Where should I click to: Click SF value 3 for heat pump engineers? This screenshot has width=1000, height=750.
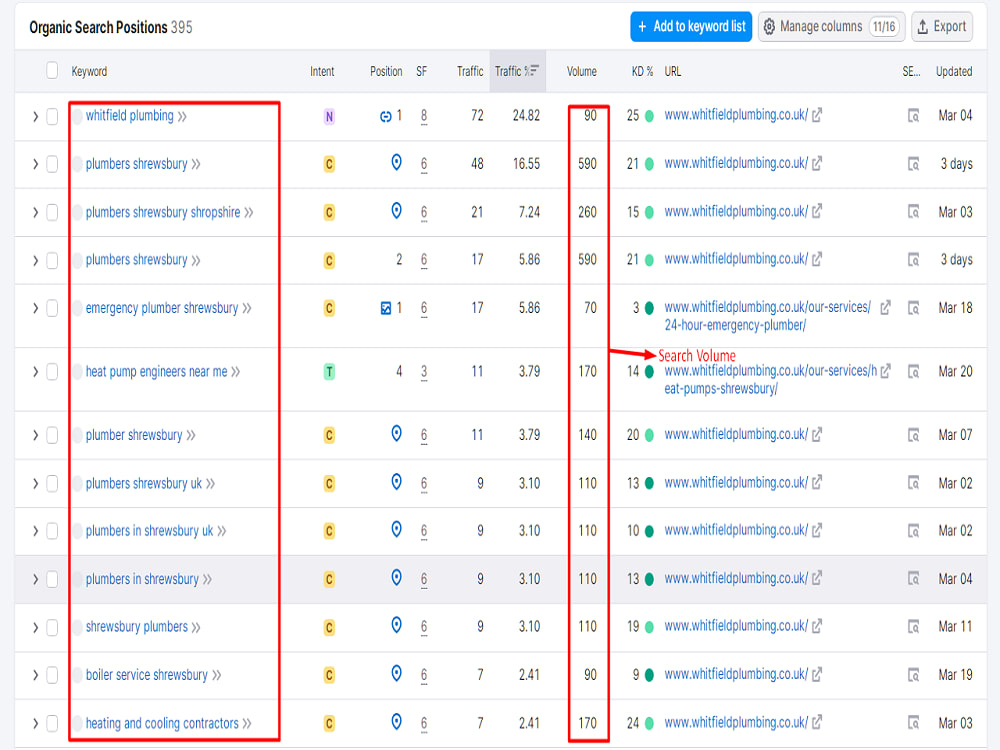pos(423,372)
